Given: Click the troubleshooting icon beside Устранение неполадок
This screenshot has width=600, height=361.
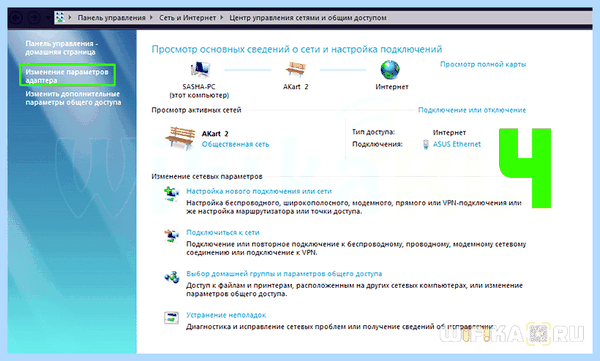Looking at the screenshot, I should [x=171, y=317].
